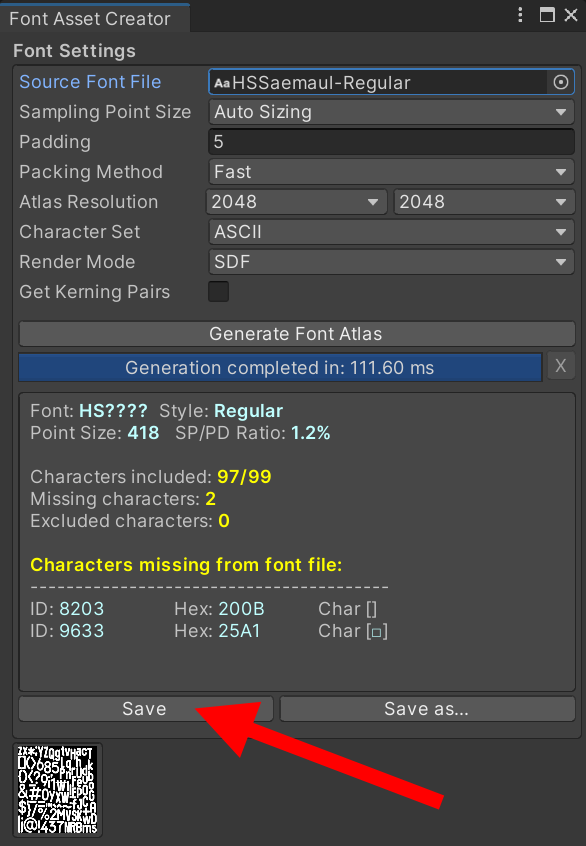This screenshot has width=586, height=846.
Task: Click the Style: Regular text
Action: pos(221,411)
